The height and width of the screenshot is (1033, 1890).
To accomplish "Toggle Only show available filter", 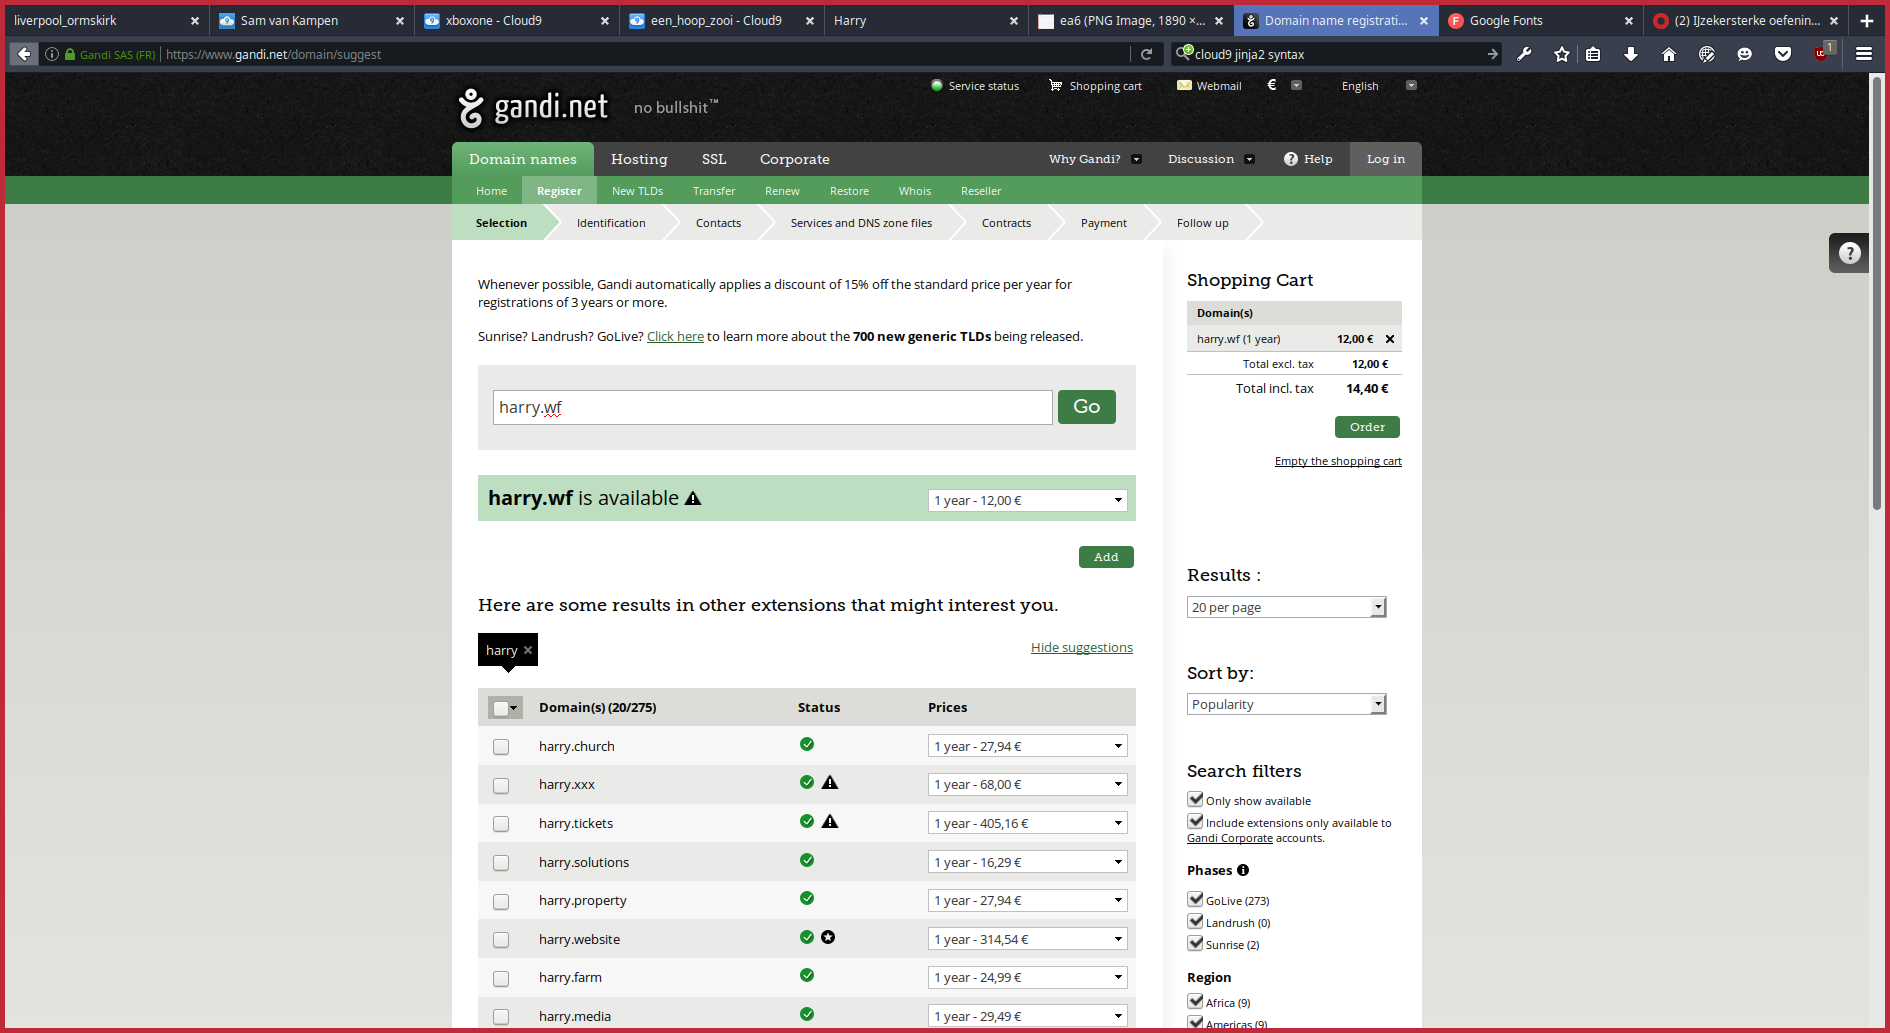I will tap(1195, 799).
